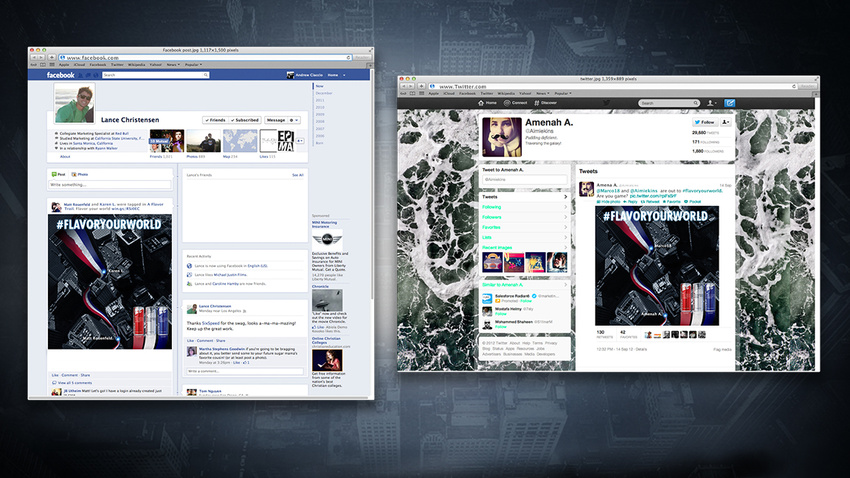Click the Red Bull workplace link
This screenshot has height=478, width=850.
121,133
